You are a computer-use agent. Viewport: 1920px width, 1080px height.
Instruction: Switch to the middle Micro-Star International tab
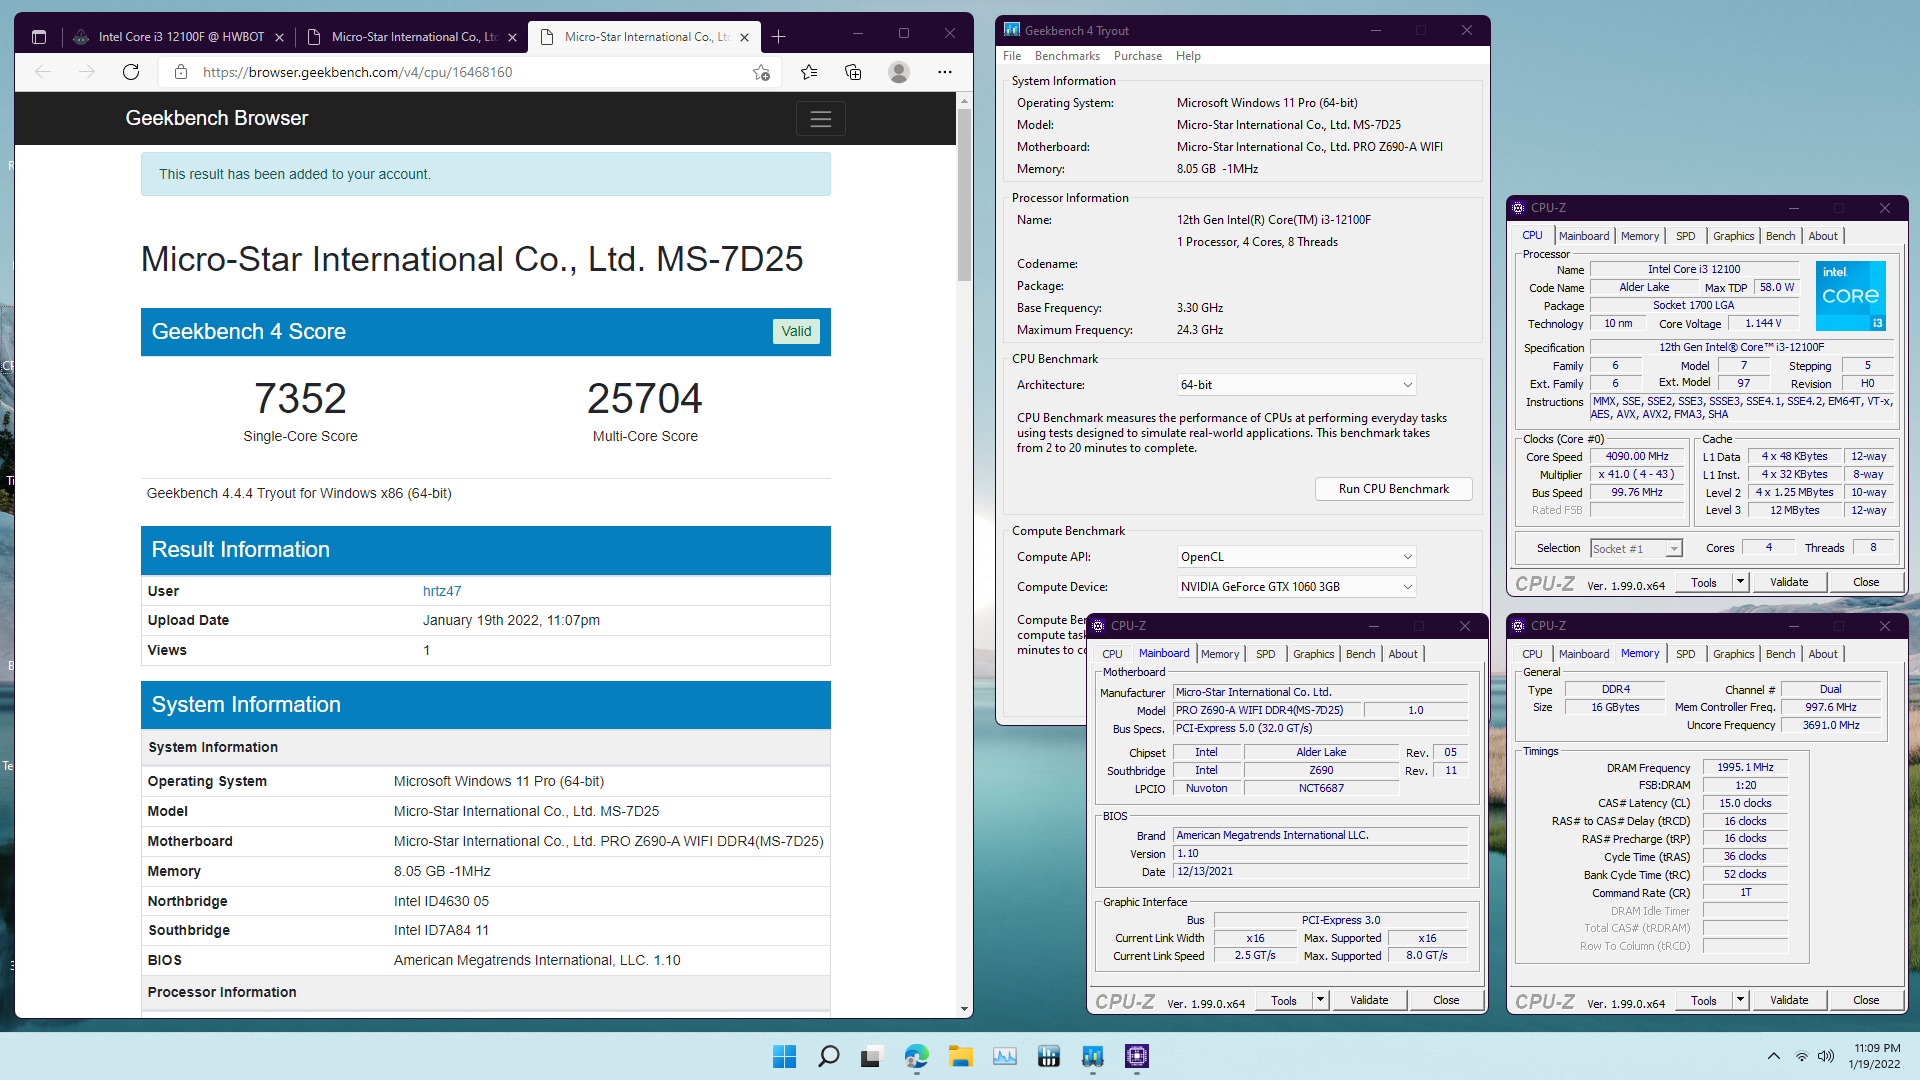(412, 37)
